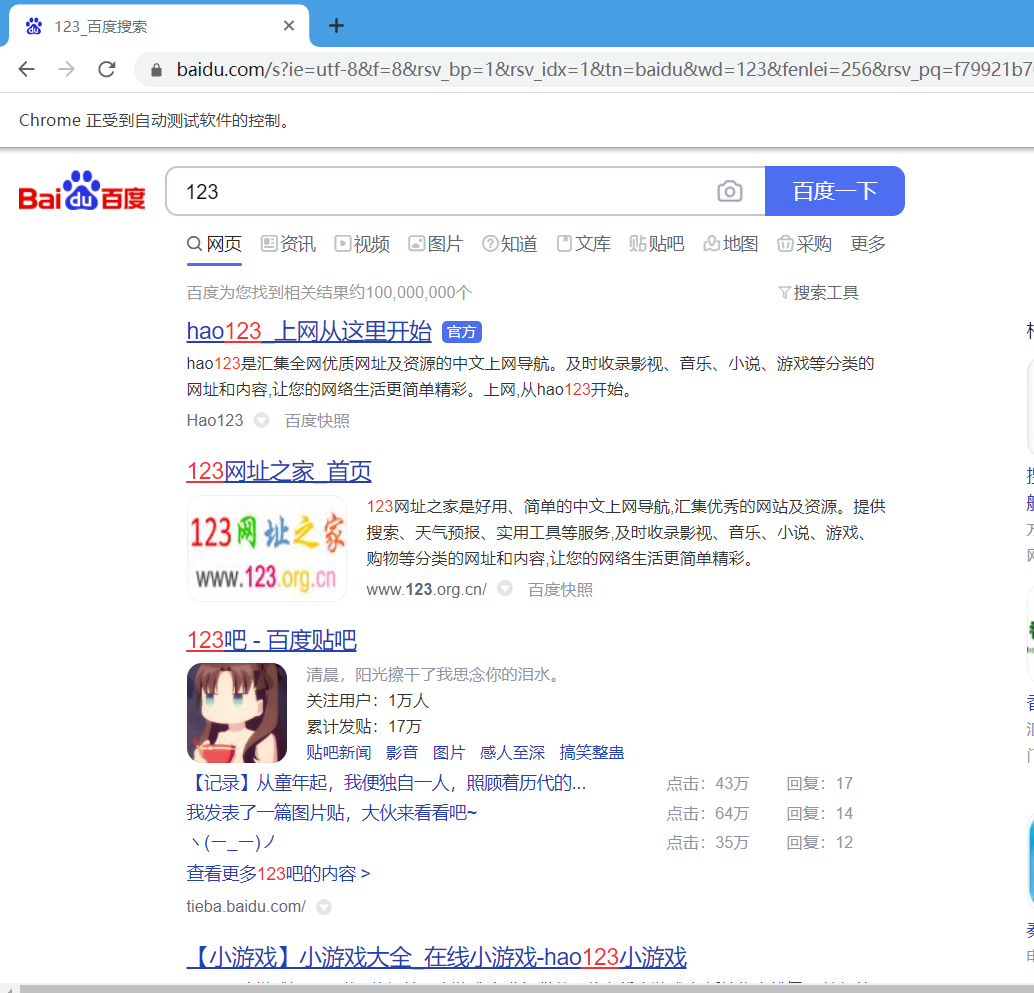Open hao123_上网从这里开始 result
This screenshot has width=1034, height=993.
(x=309, y=331)
